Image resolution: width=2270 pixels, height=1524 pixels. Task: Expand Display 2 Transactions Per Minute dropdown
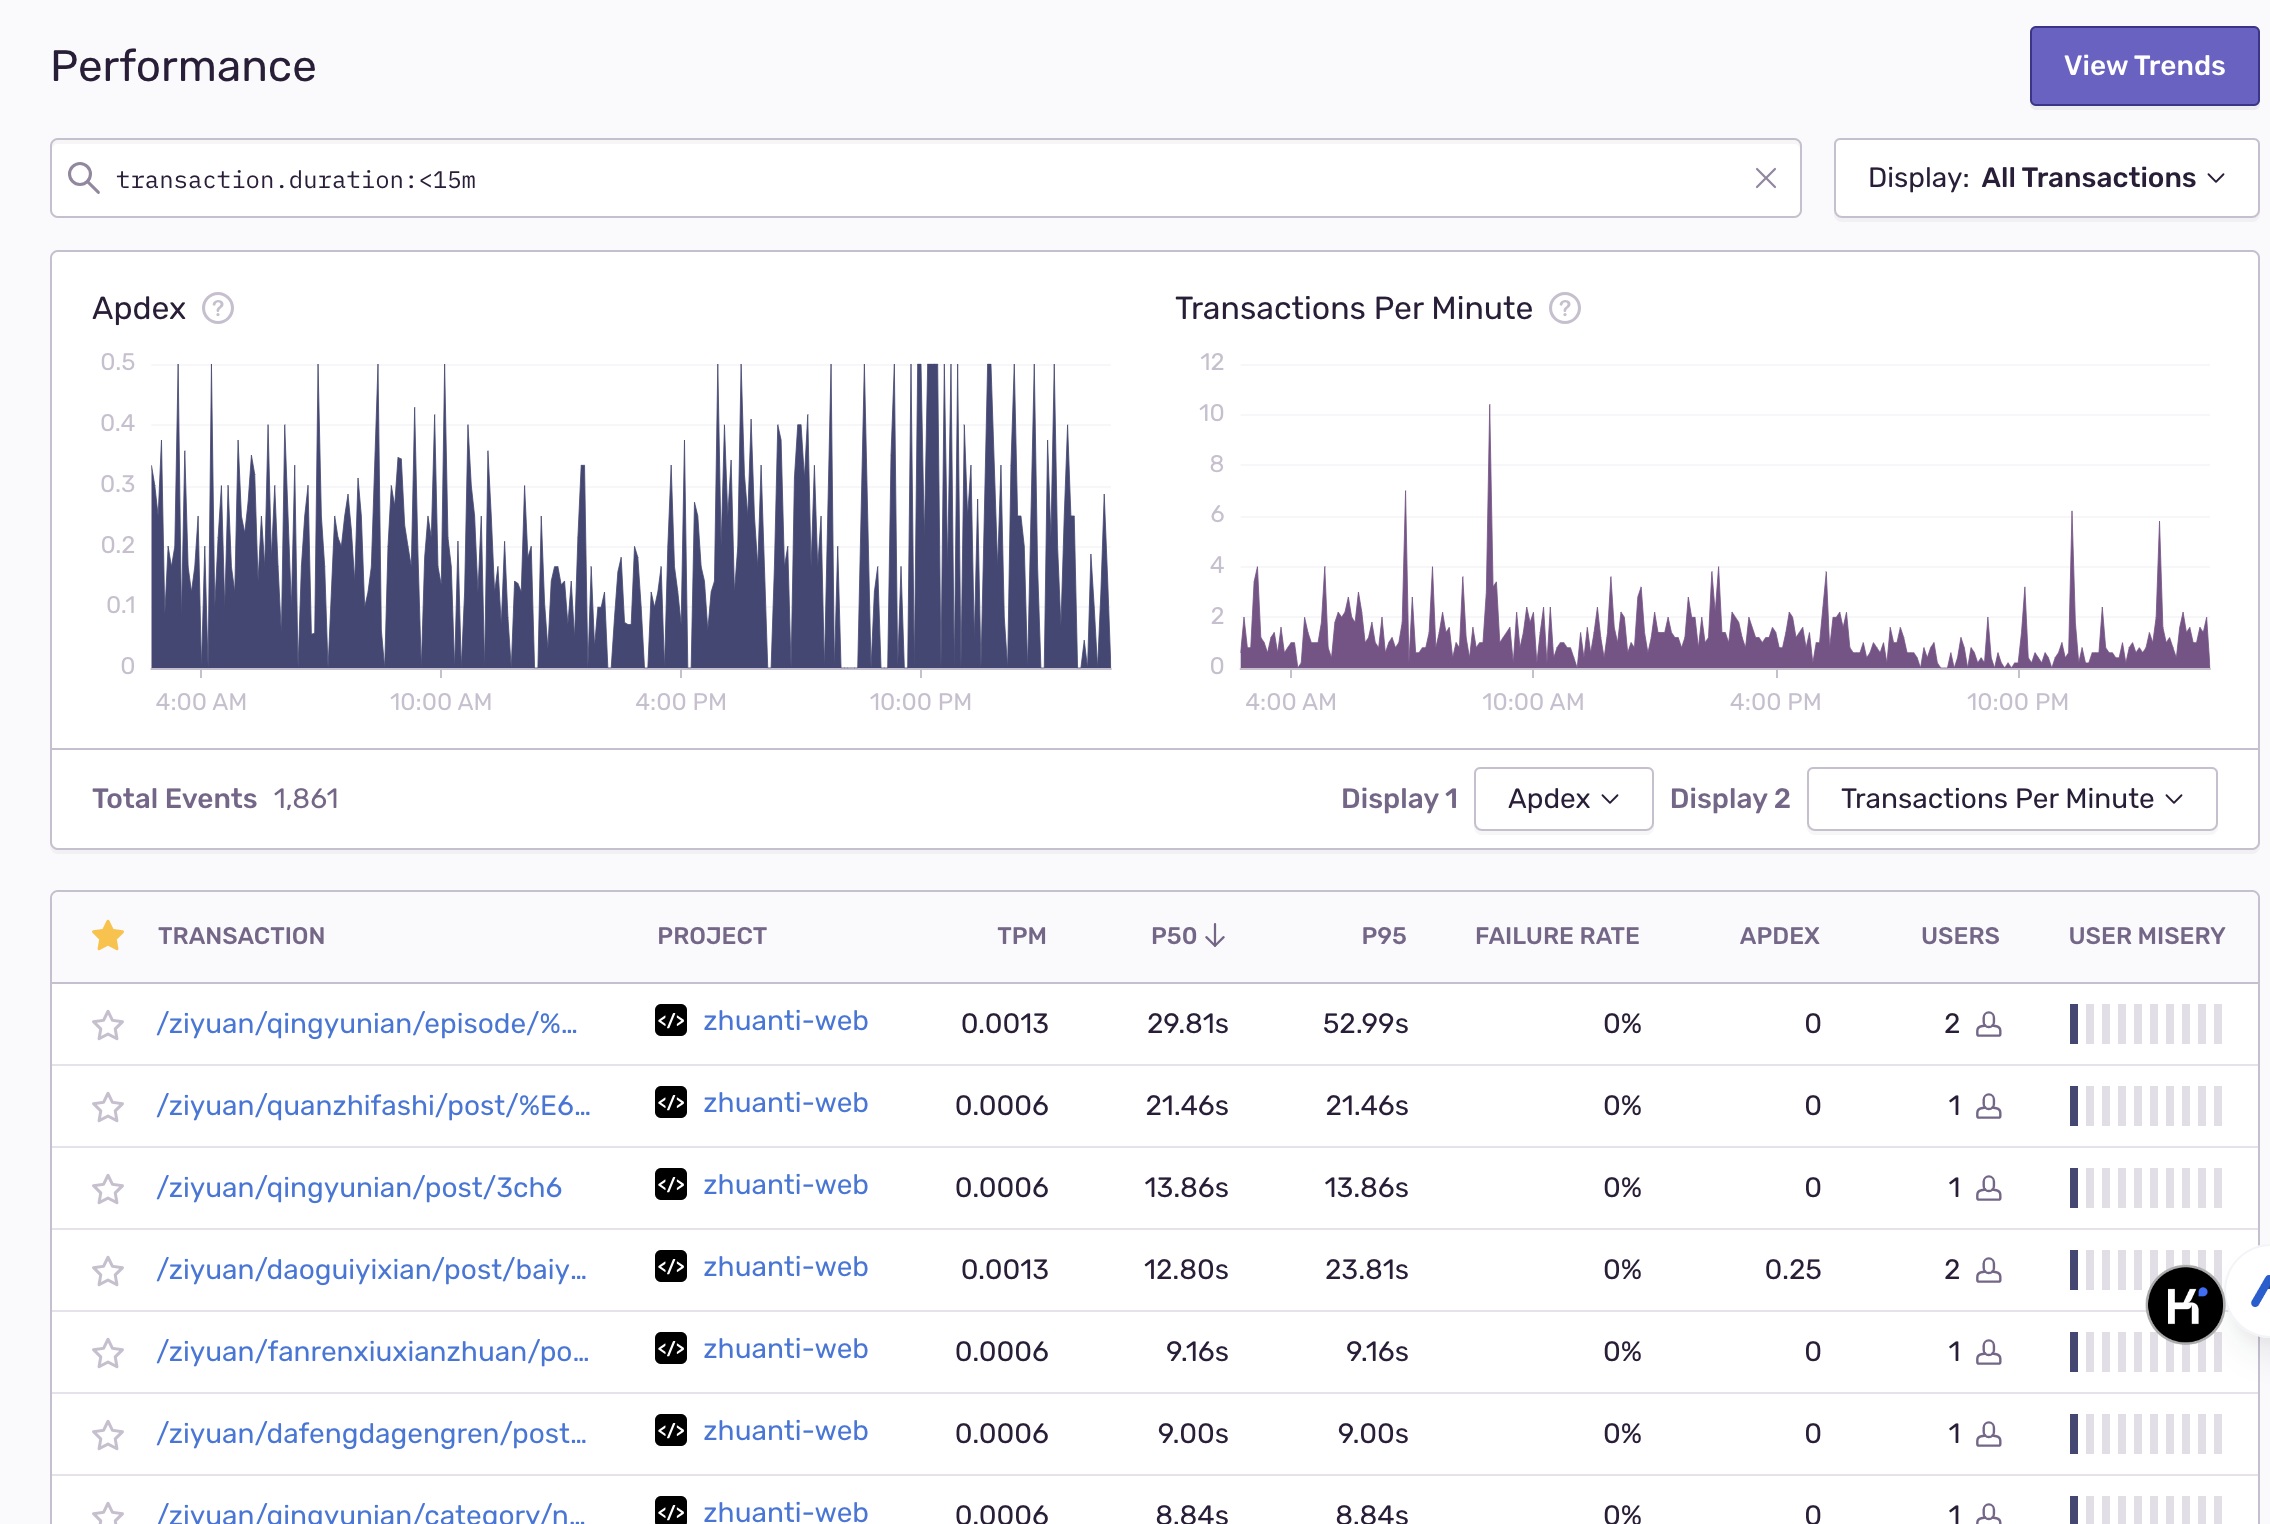pyautogui.click(x=2011, y=799)
